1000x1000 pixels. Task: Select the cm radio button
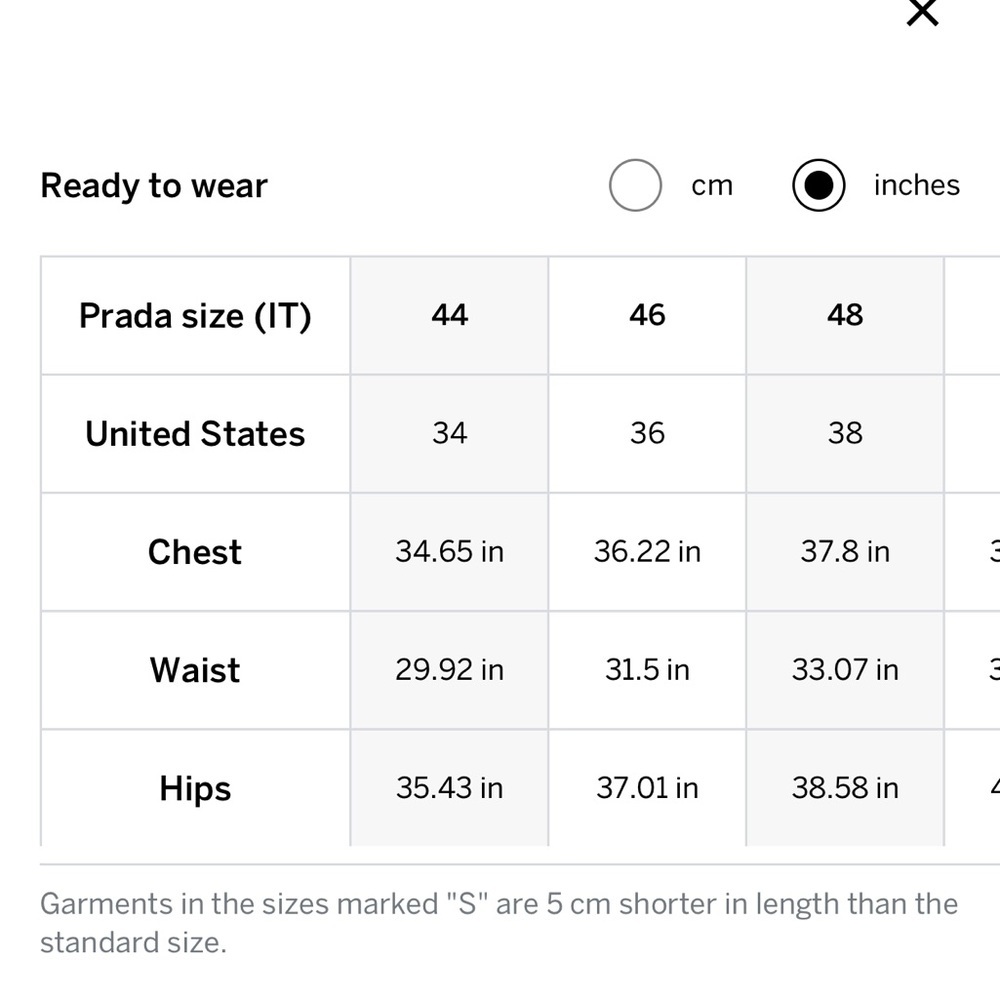tap(635, 186)
